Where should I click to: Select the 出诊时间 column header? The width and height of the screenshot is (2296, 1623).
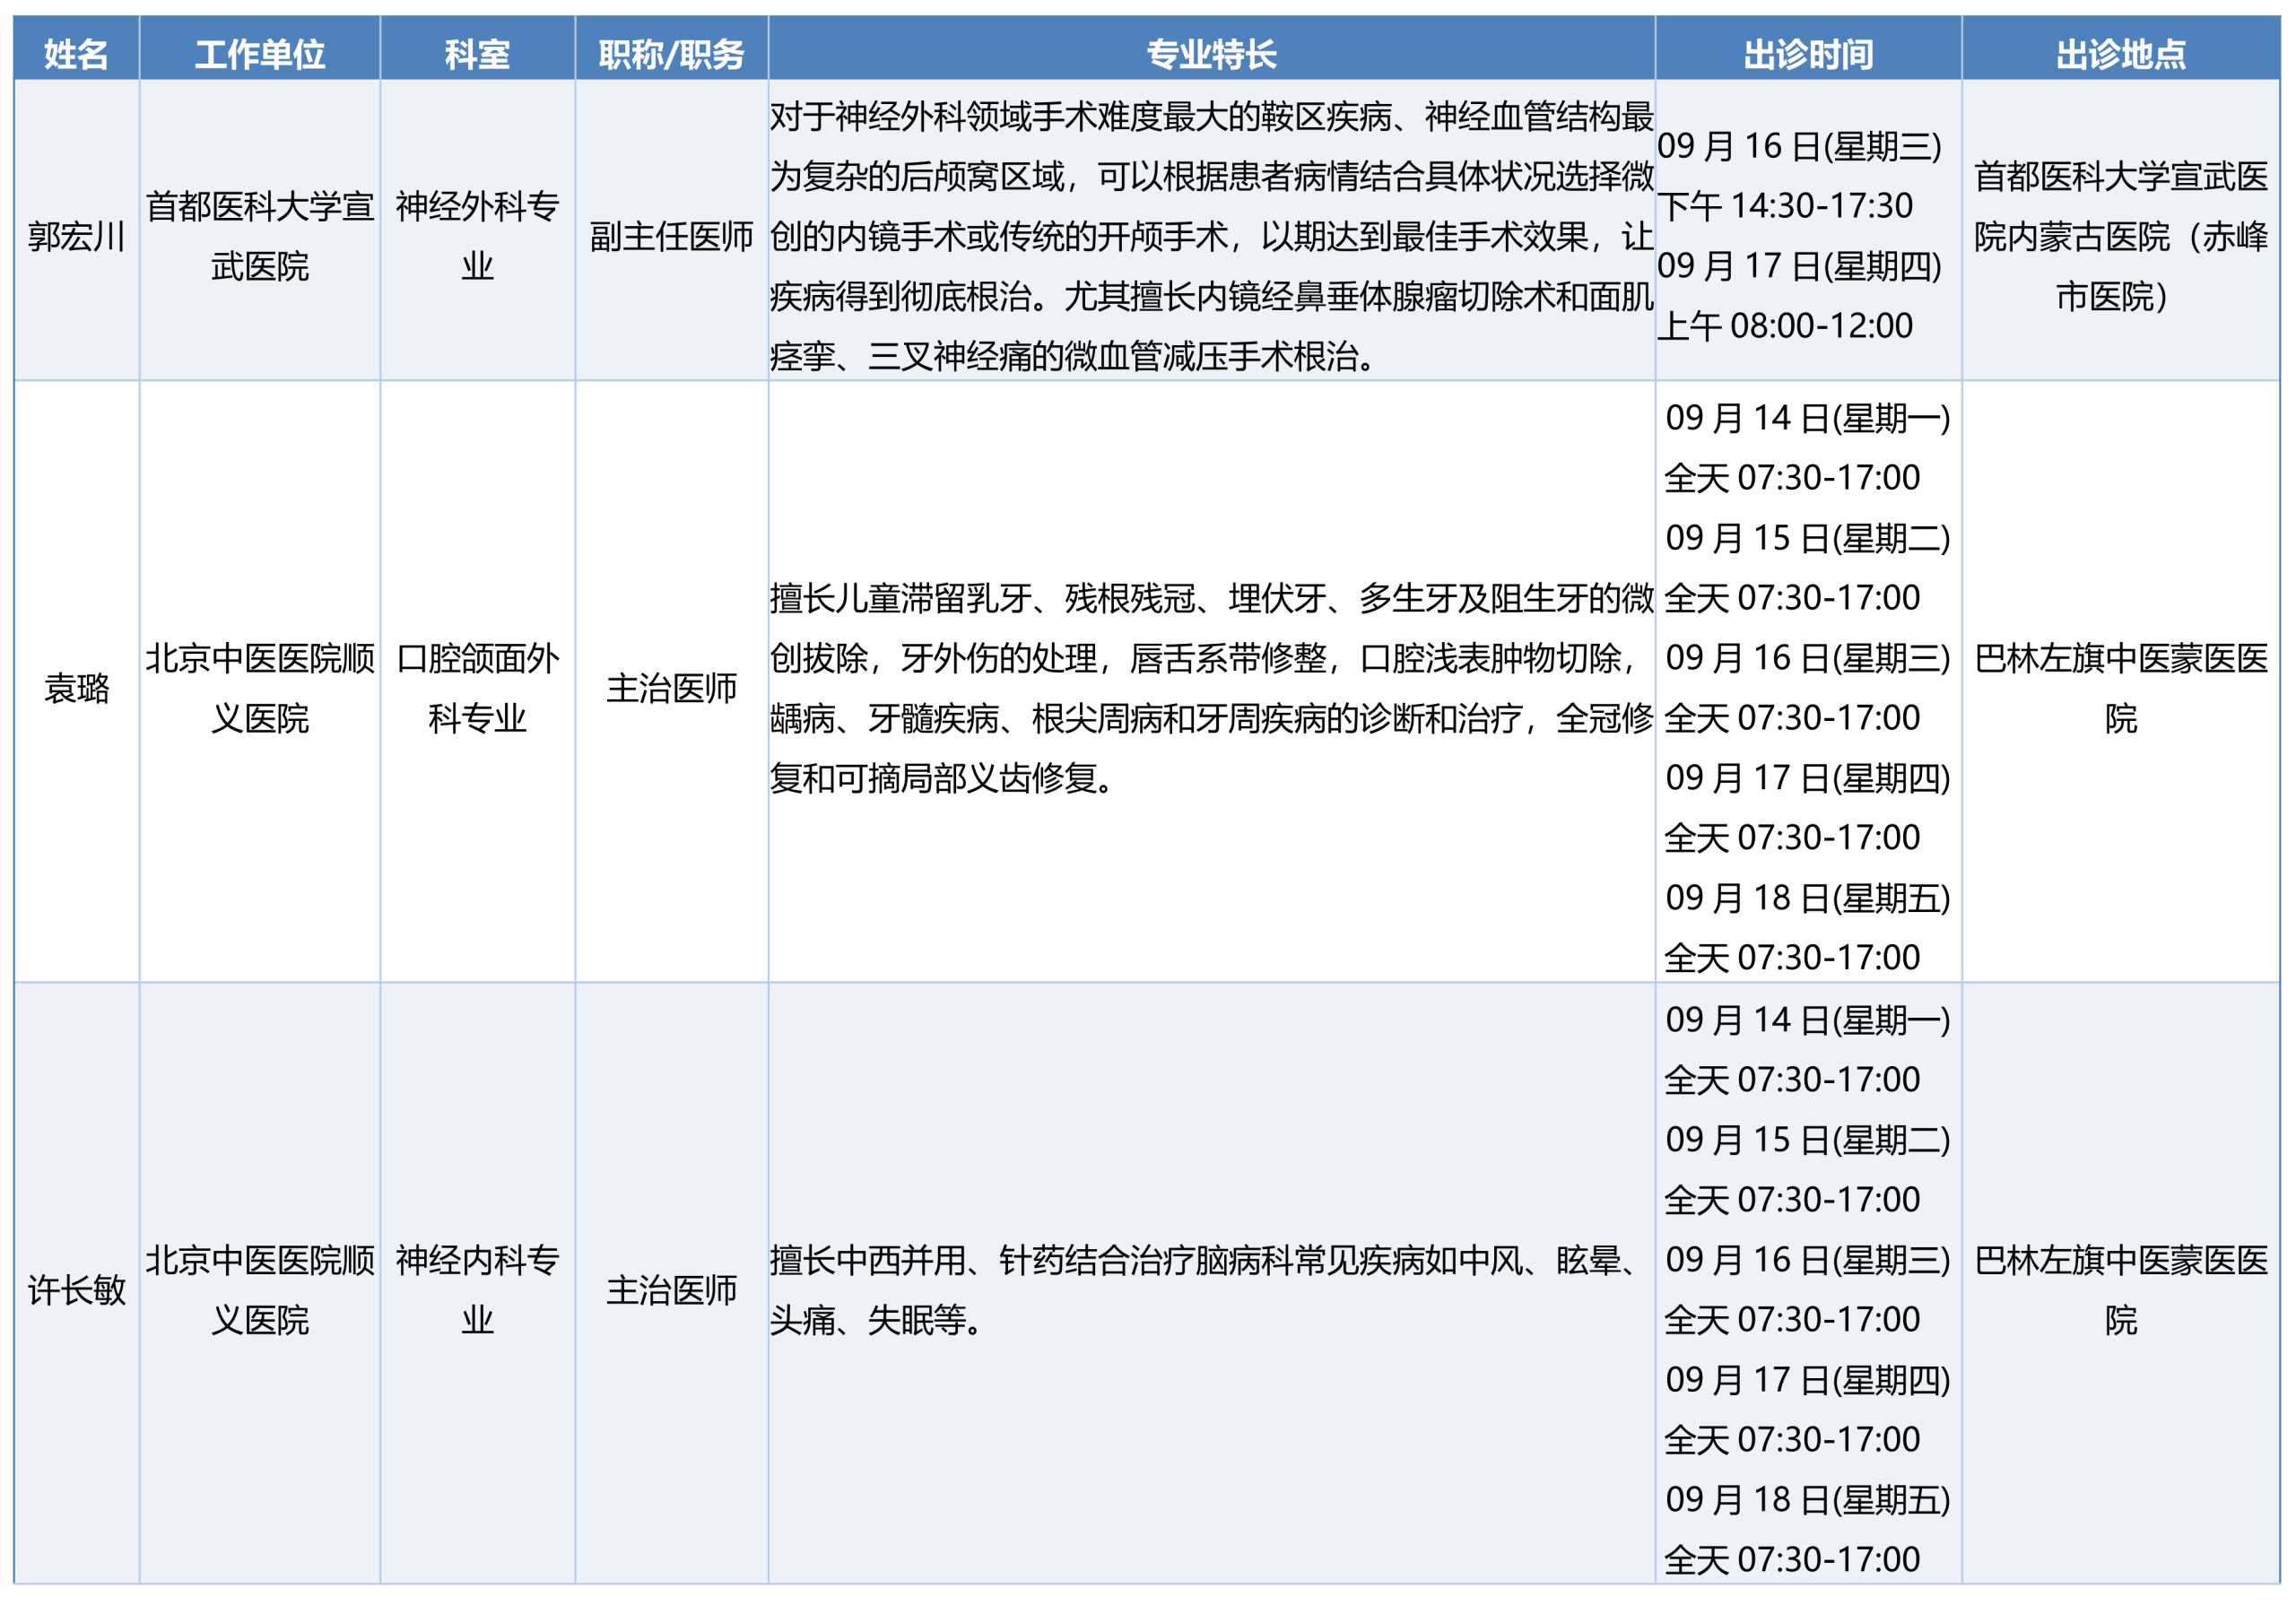1808,53
